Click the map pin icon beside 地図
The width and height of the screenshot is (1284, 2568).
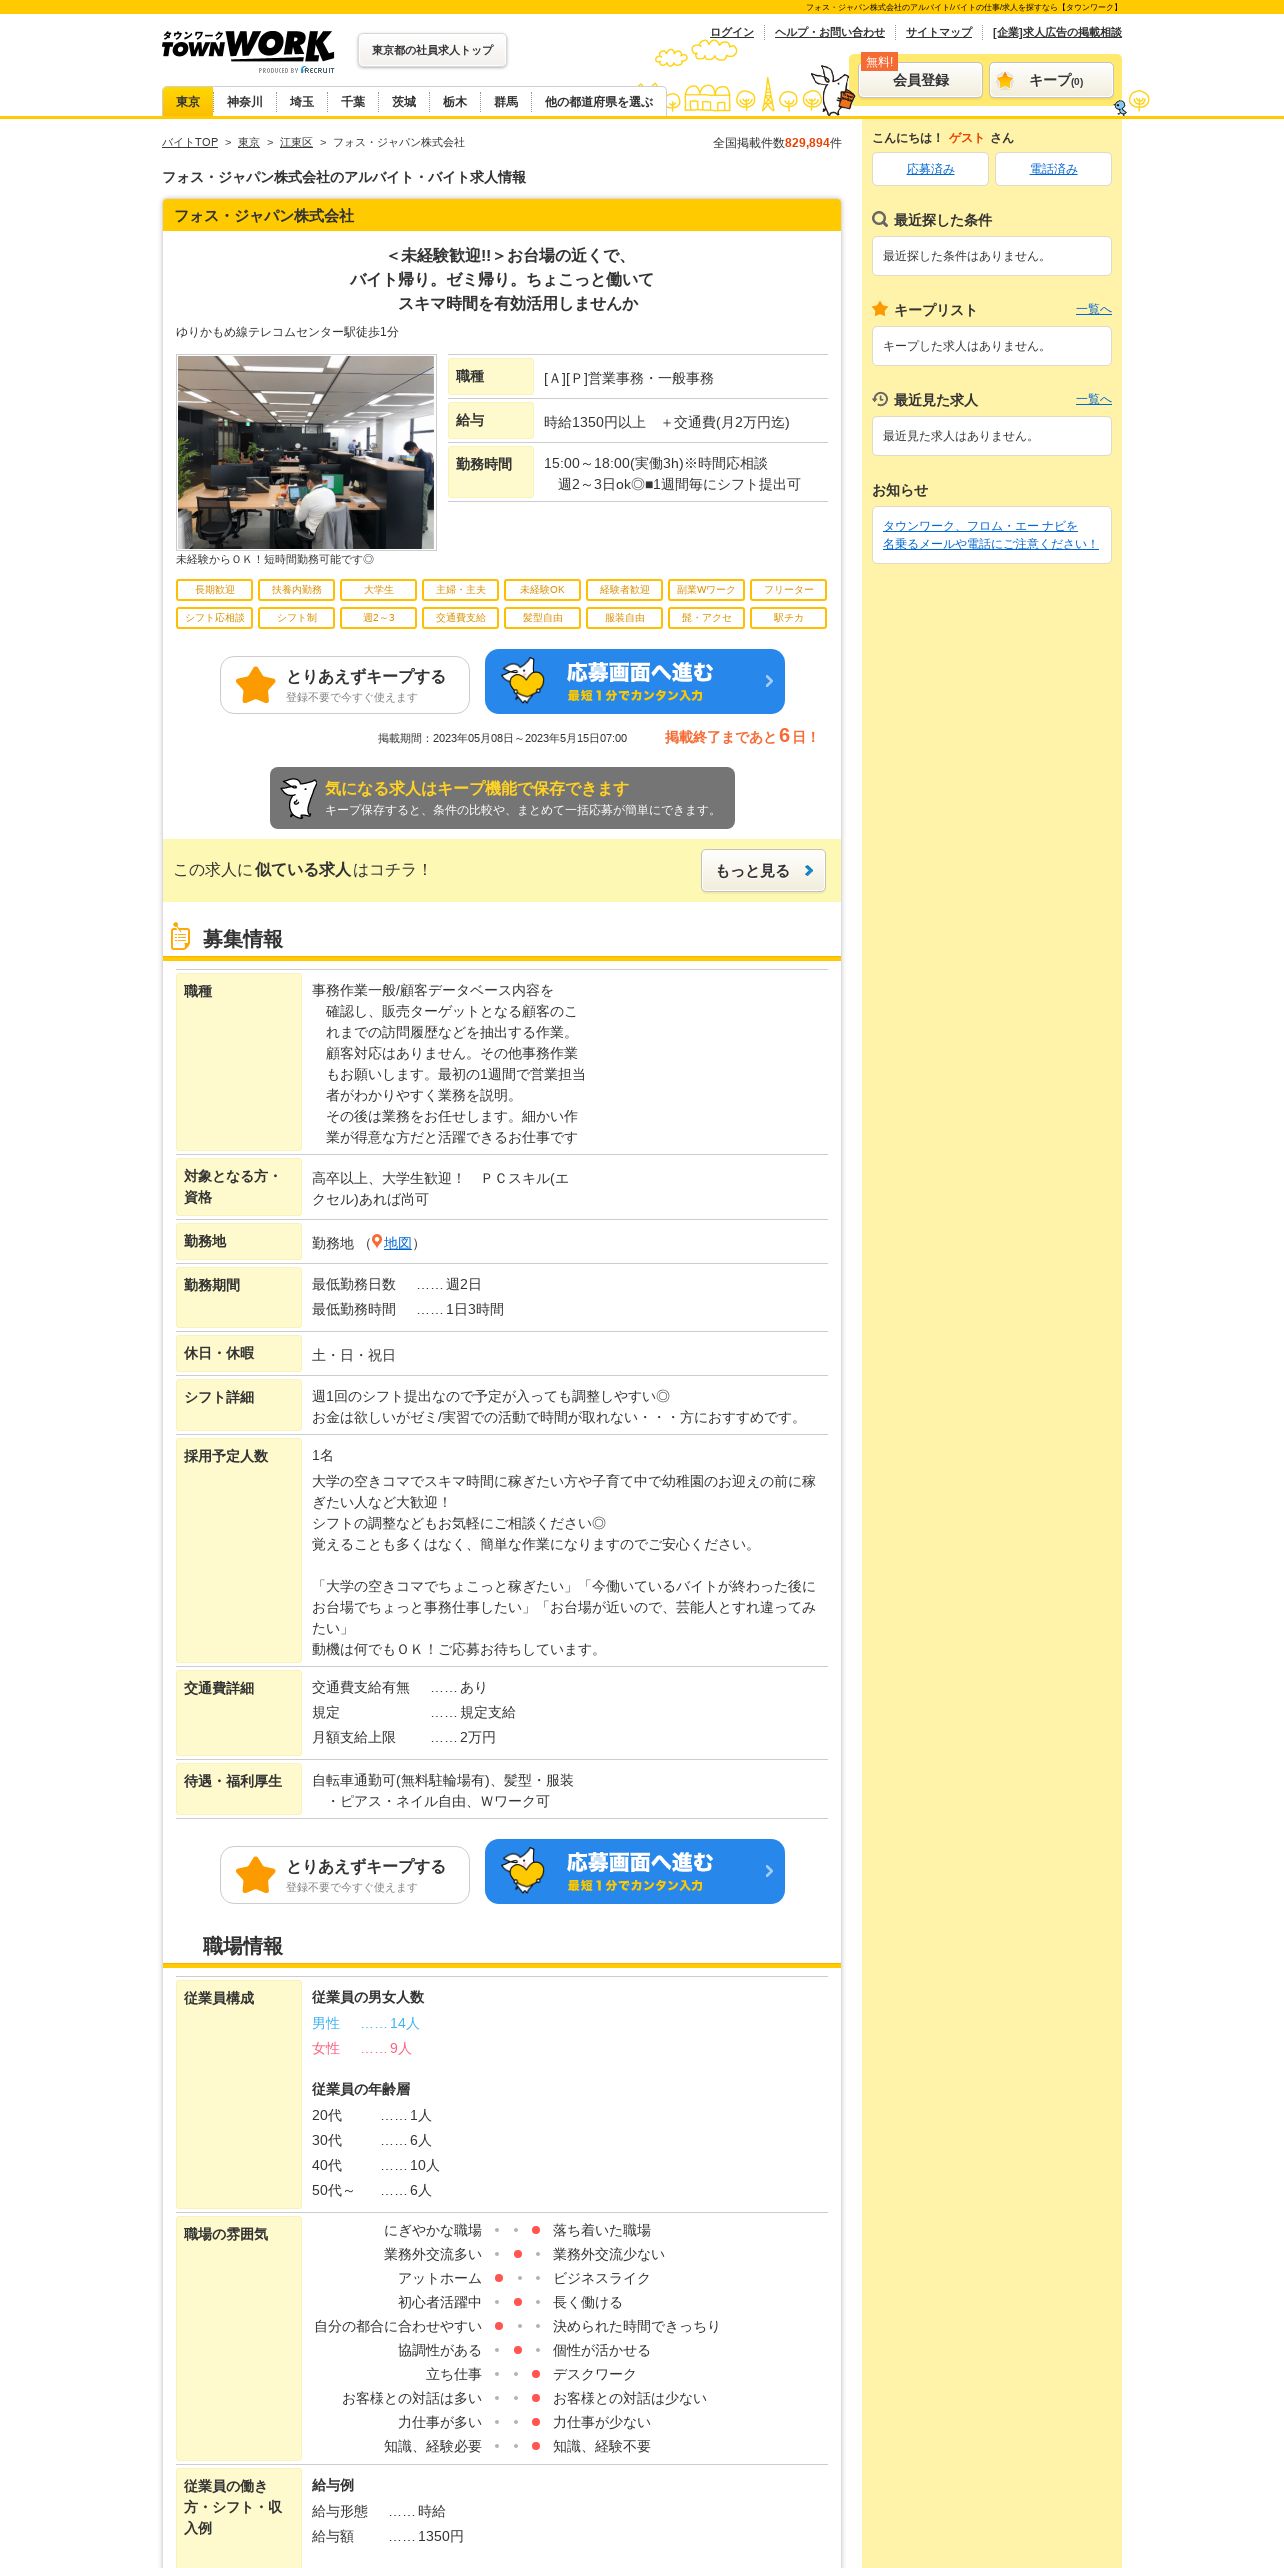click(377, 1242)
